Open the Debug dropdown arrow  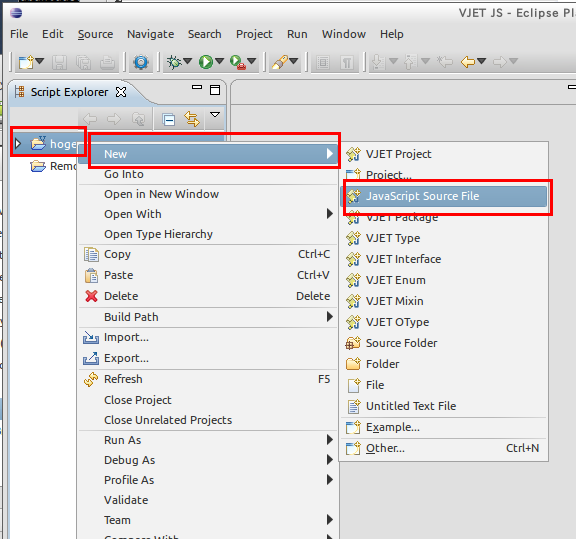click(187, 61)
